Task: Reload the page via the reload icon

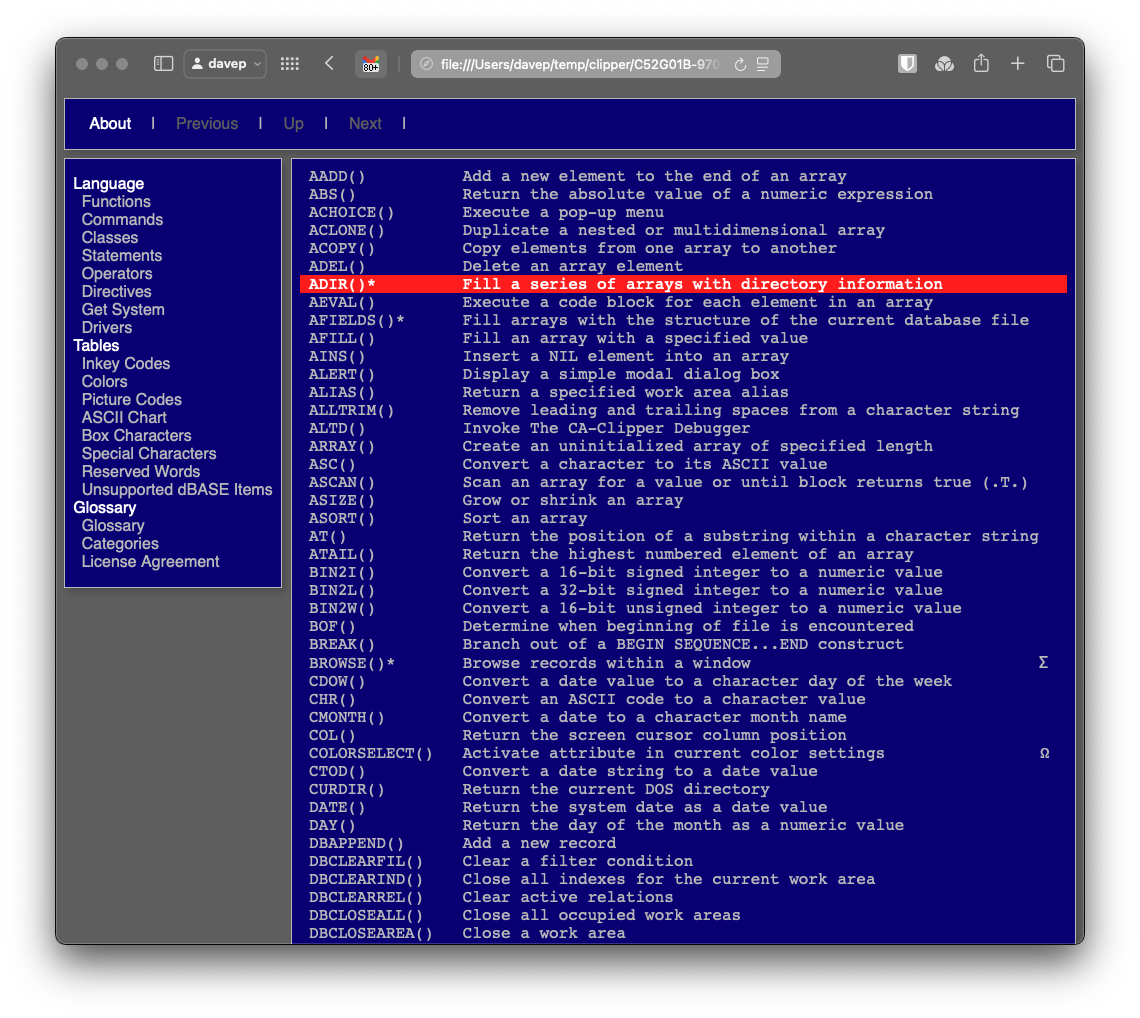Action: point(739,63)
